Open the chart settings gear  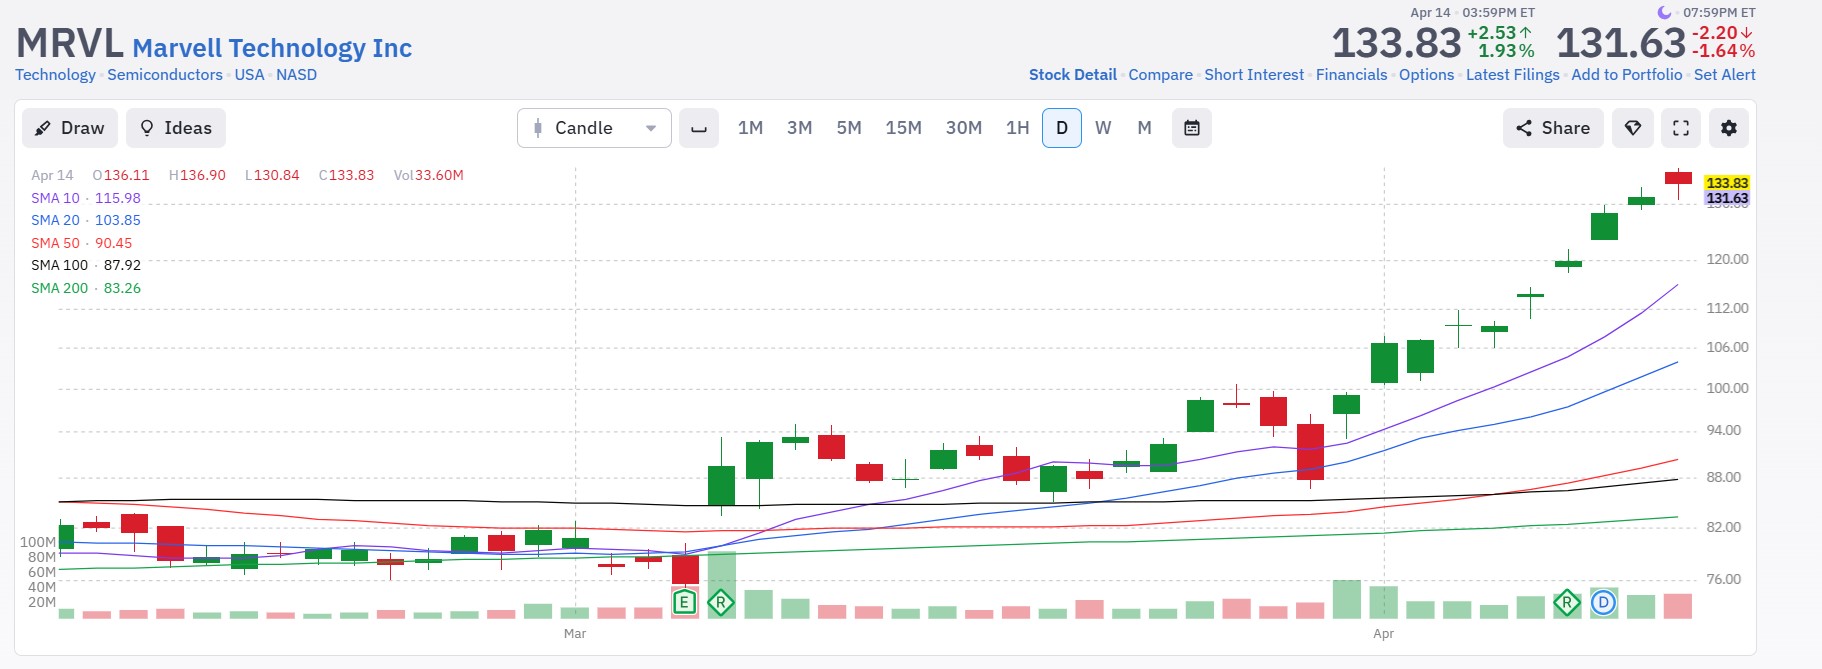tap(1728, 128)
